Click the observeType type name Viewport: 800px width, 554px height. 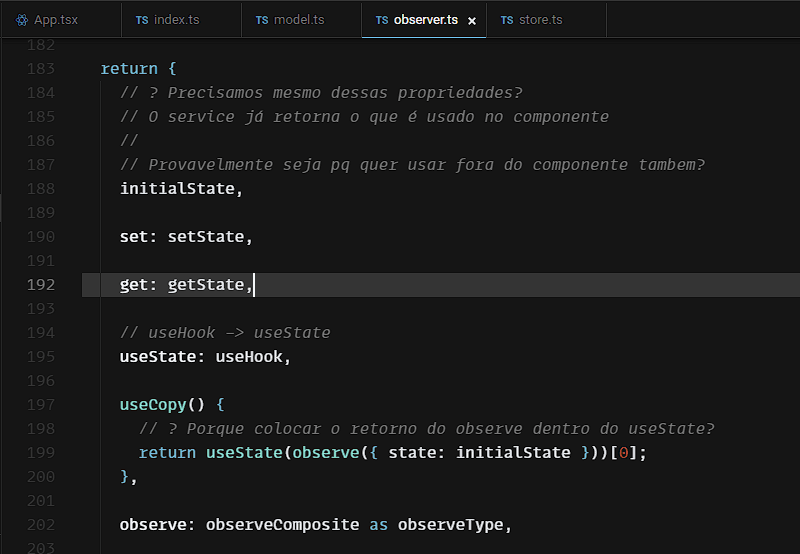click(x=450, y=525)
